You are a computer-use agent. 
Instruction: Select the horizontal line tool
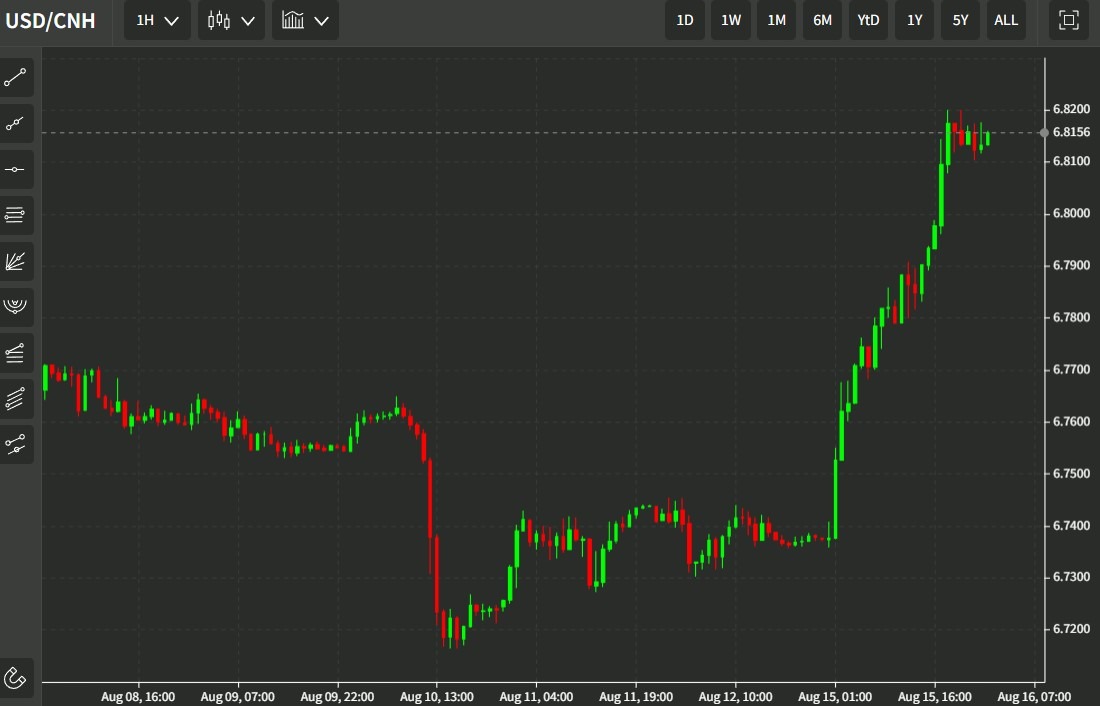(15, 169)
